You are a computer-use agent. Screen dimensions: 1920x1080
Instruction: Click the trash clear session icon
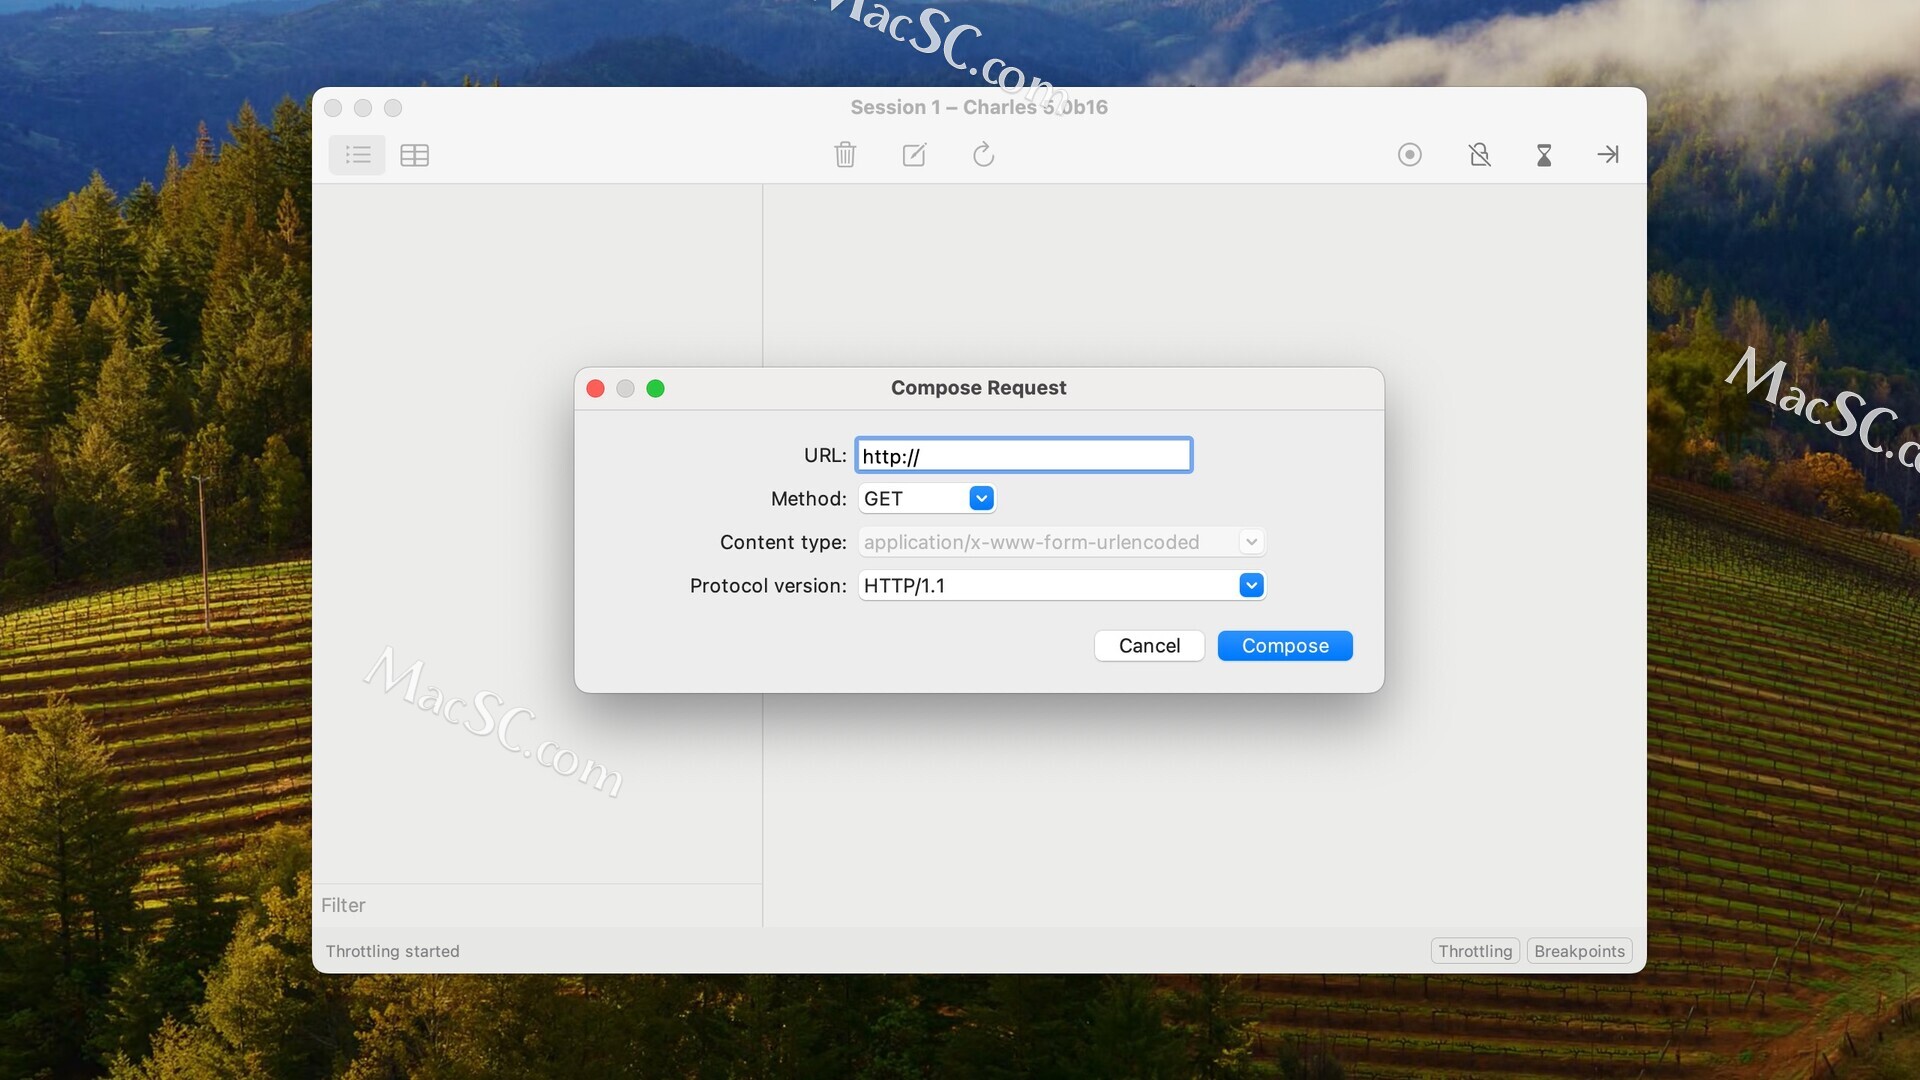(845, 155)
